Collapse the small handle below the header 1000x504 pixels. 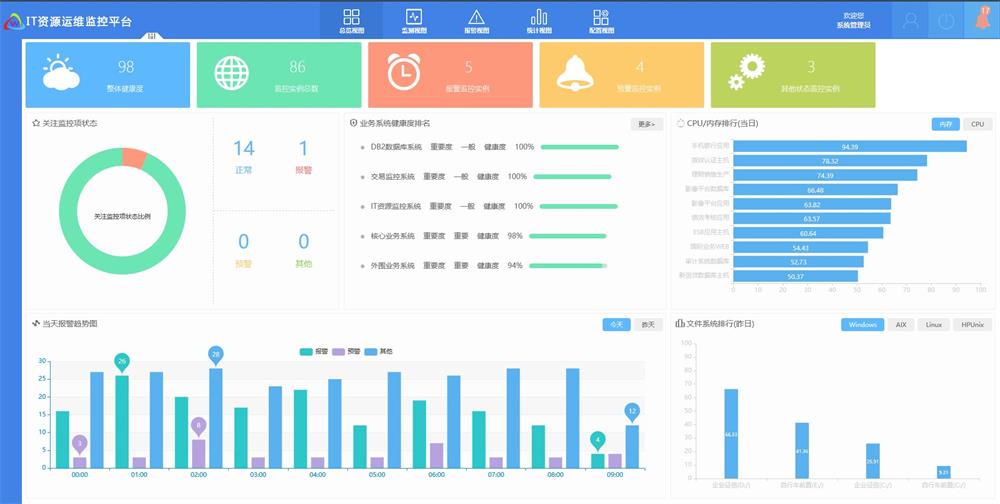[152, 36]
